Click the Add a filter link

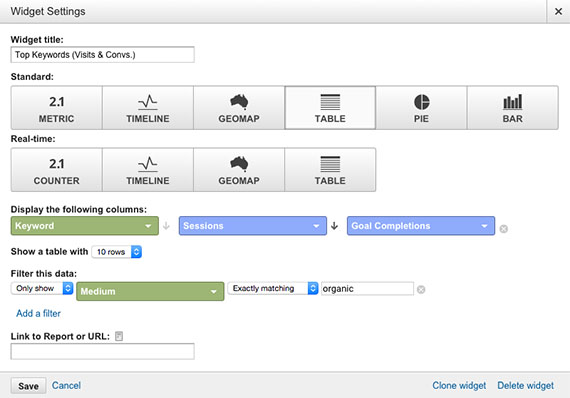[x=38, y=313]
